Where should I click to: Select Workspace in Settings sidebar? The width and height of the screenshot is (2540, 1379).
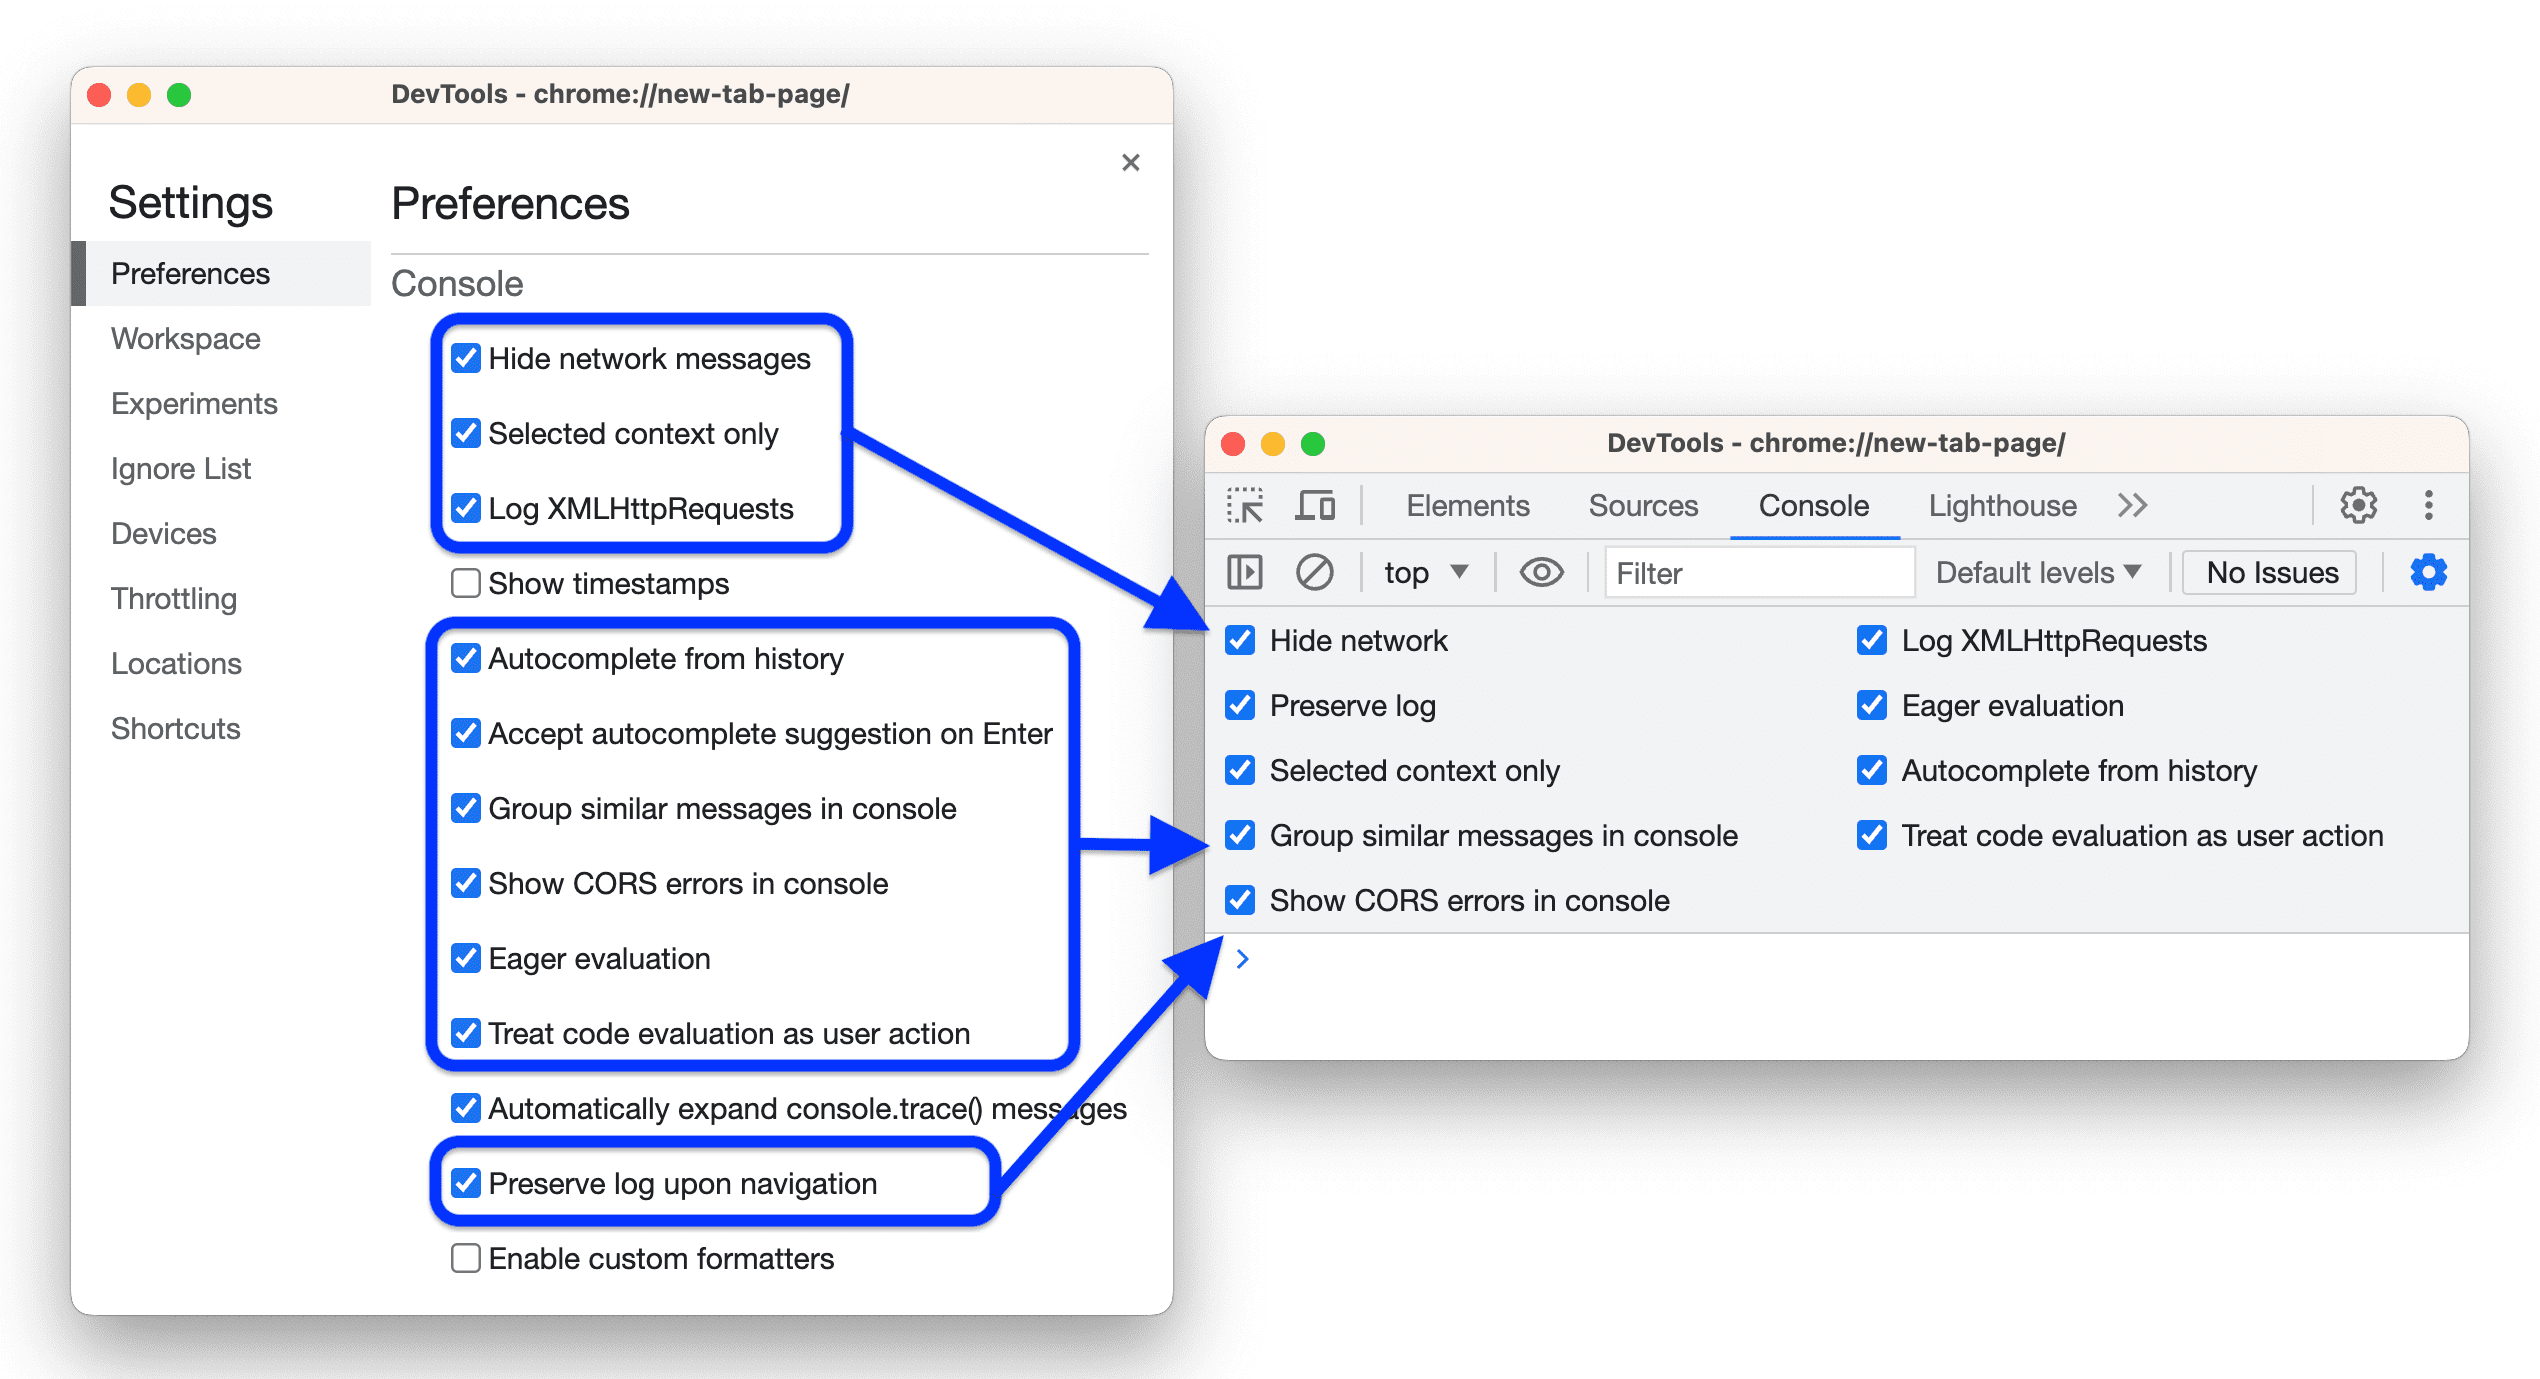(185, 336)
